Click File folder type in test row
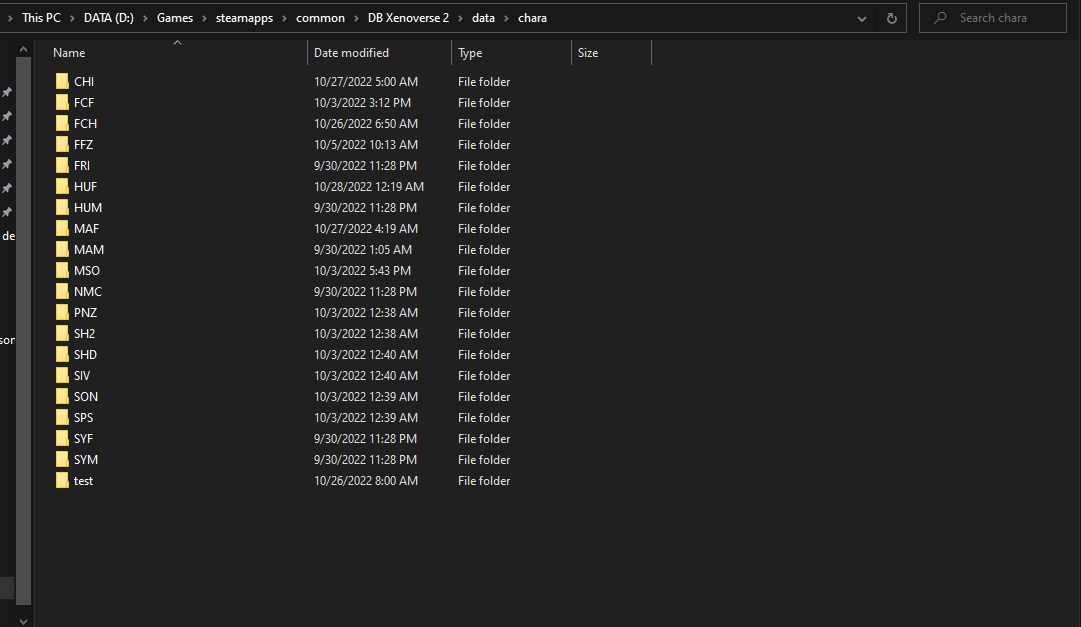The image size is (1081, 627). 484,481
